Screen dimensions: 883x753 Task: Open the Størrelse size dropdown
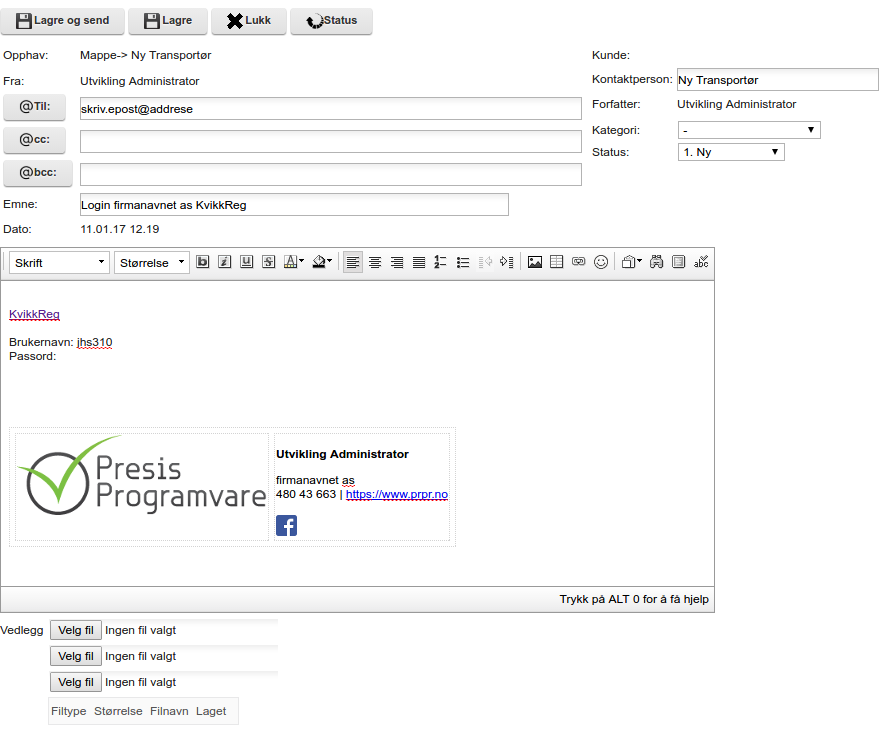click(151, 262)
